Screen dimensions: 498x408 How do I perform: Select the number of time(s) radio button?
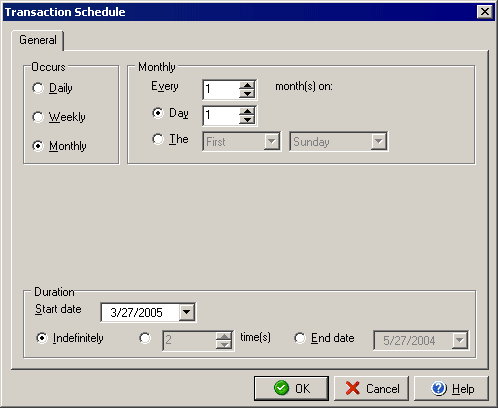(x=145, y=338)
